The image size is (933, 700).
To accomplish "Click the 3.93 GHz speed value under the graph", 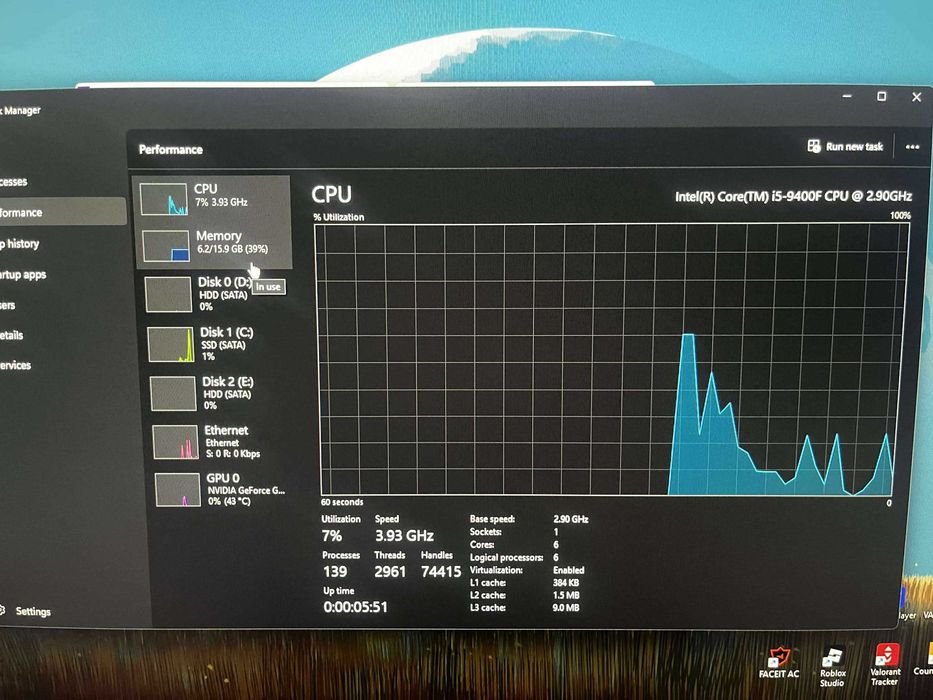I will coord(404,536).
